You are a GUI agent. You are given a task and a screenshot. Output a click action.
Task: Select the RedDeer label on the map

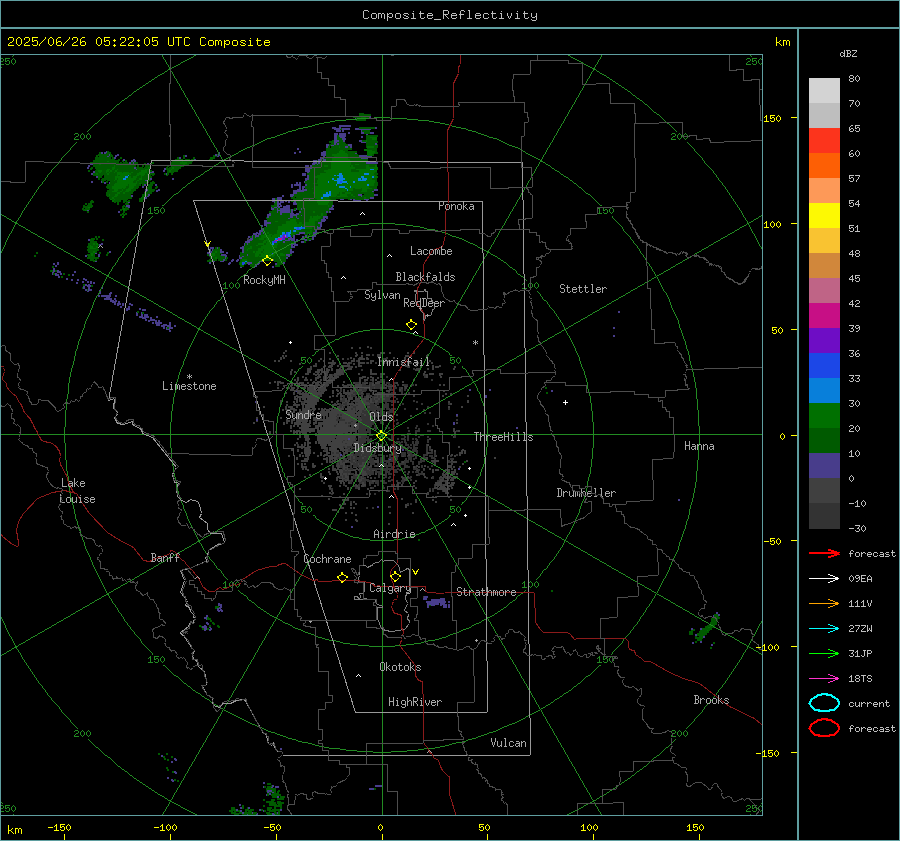point(424,303)
